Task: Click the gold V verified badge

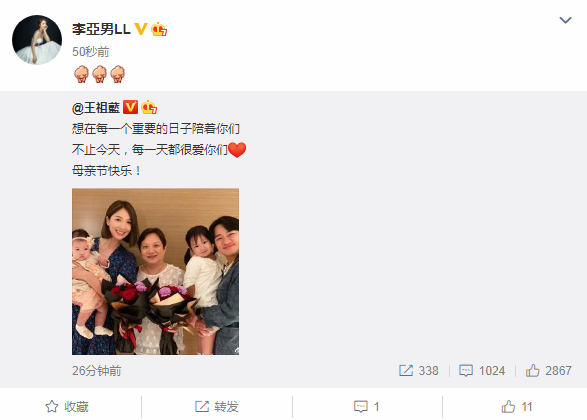Action: pos(140,29)
